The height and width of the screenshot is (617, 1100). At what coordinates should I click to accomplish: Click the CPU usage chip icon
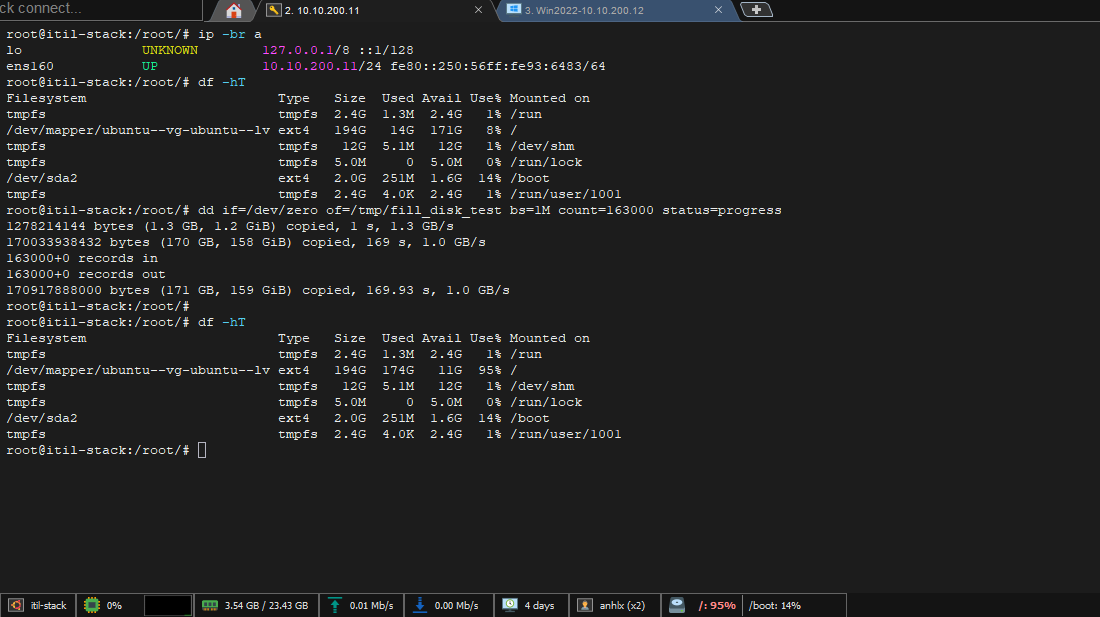pyautogui.click(x=91, y=605)
